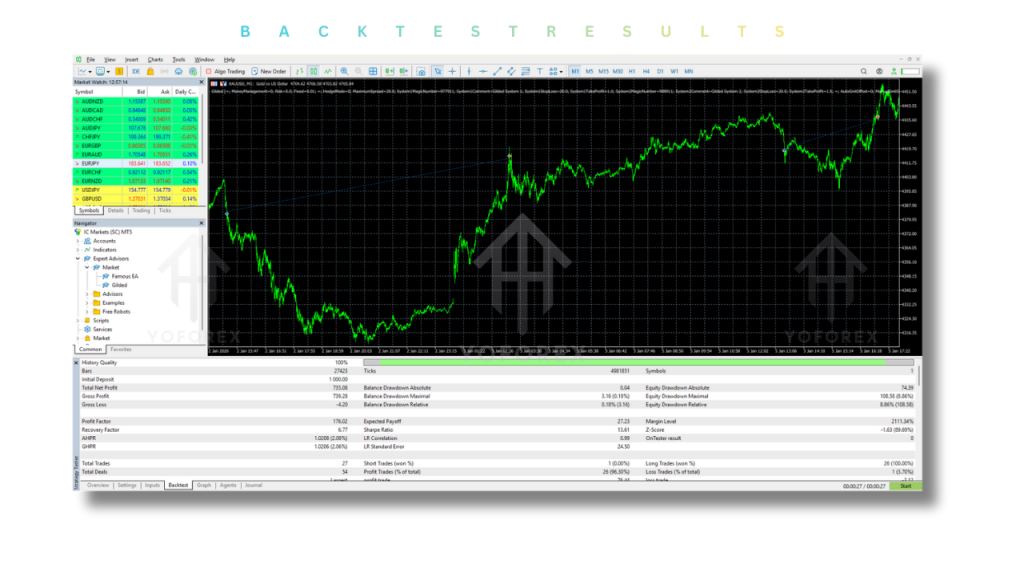Switch to the Graph tab
The width and height of the screenshot is (1024, 576).
(204, 485)
